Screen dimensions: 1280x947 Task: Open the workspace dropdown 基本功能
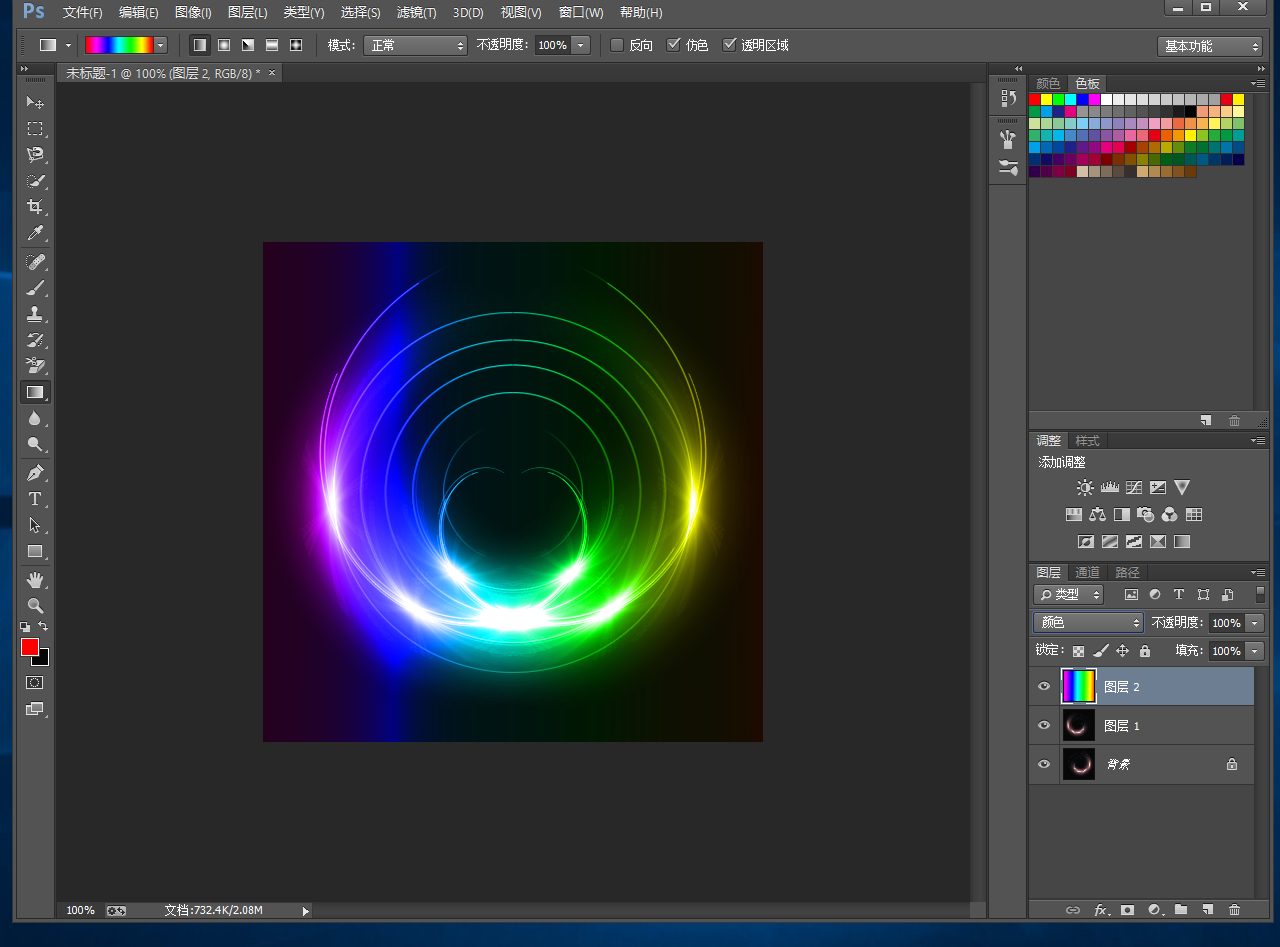1210,46
